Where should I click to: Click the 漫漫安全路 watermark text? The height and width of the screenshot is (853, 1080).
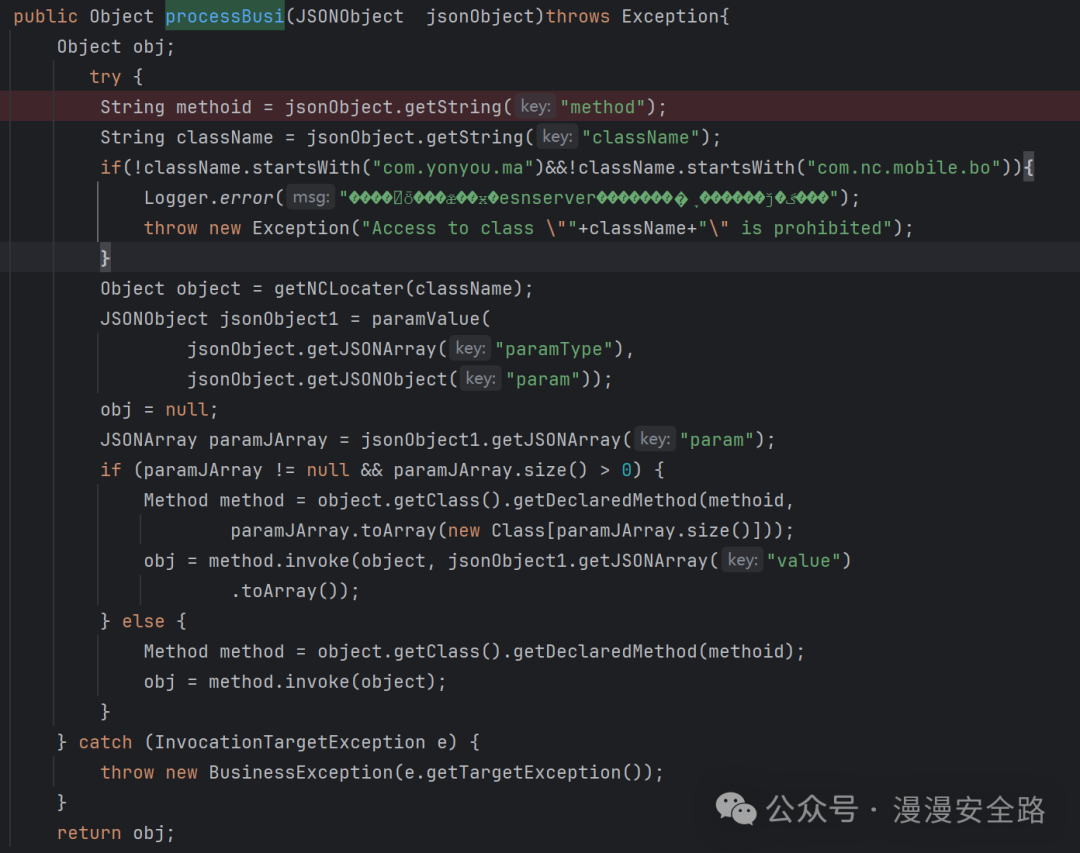point(968,809)
